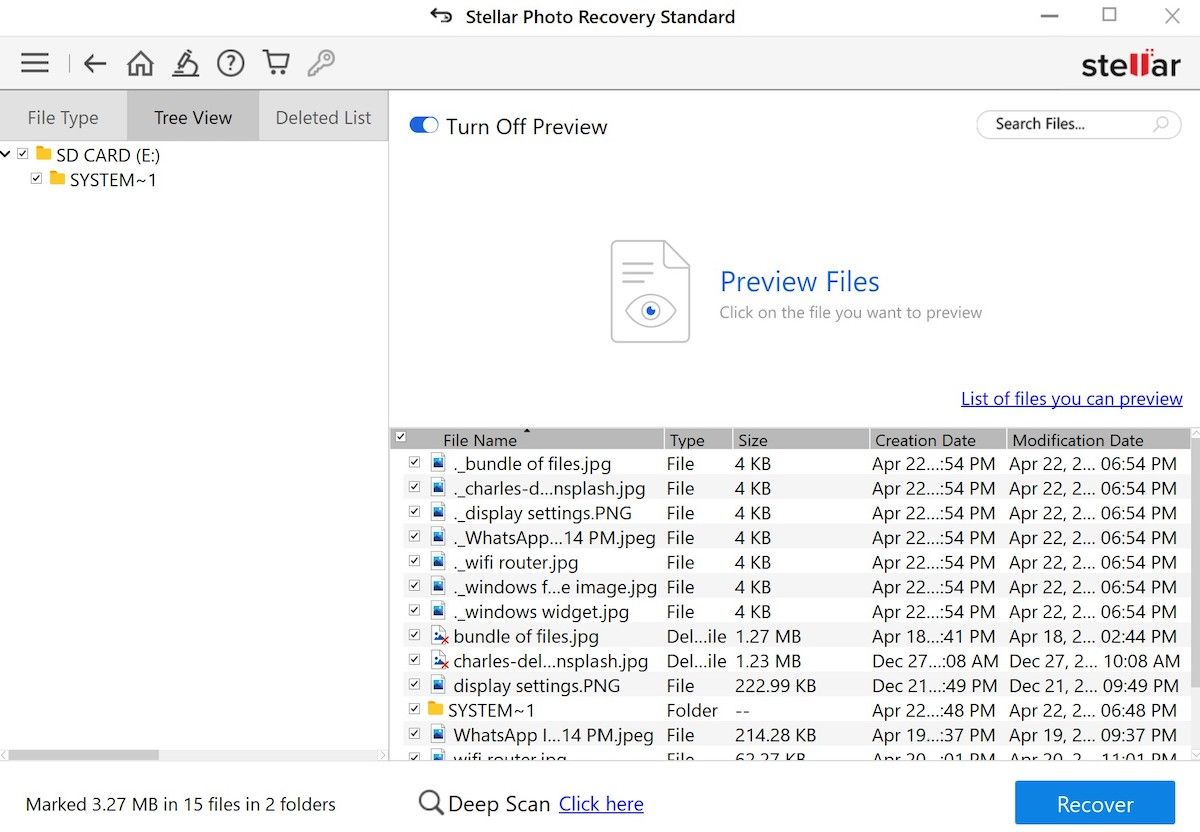Click deleted file icon of charles-del...nsplash.jpg
1200x832 pixels.
pyautogui.click(x=439, y=661)
